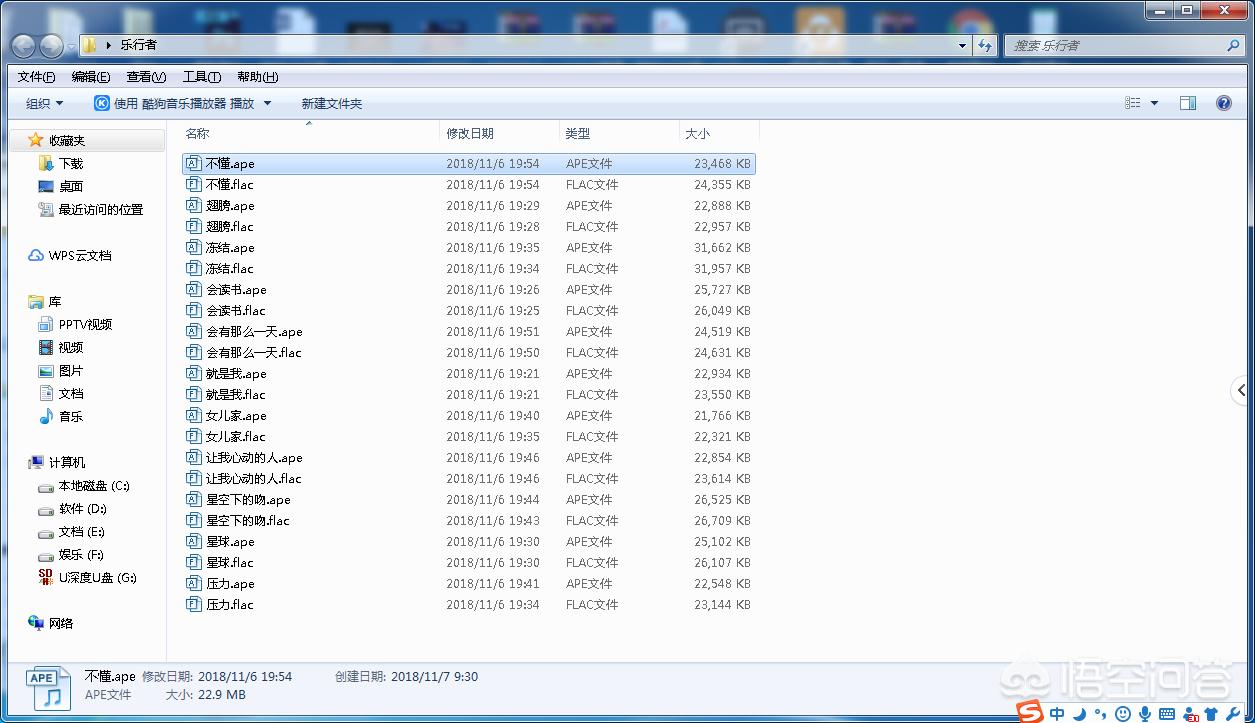Image resolution: width=1255 pixels, height=723 pixels.
Task: Select 娱乐 (F:) drive
Action: coord(81,554)
